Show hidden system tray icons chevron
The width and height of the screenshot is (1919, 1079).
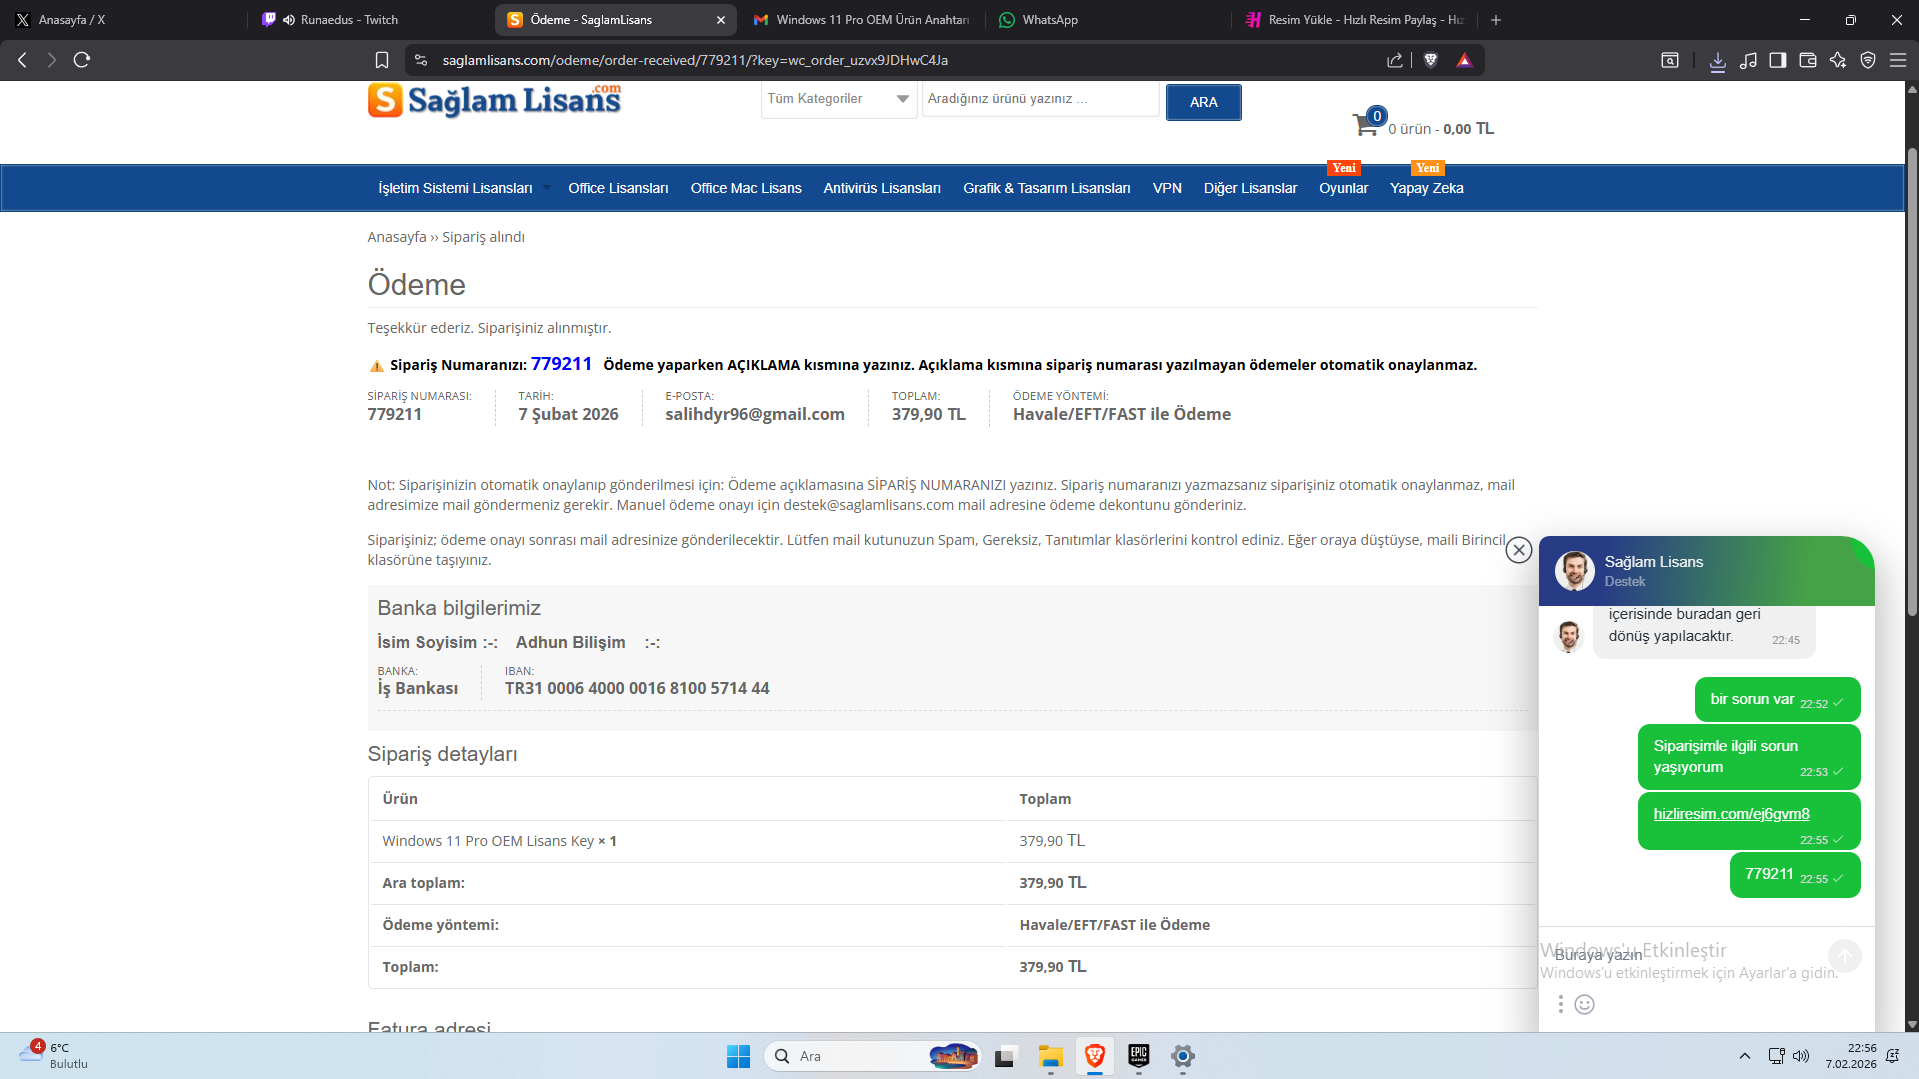pyautogui.click(x=1745, y=1056)
